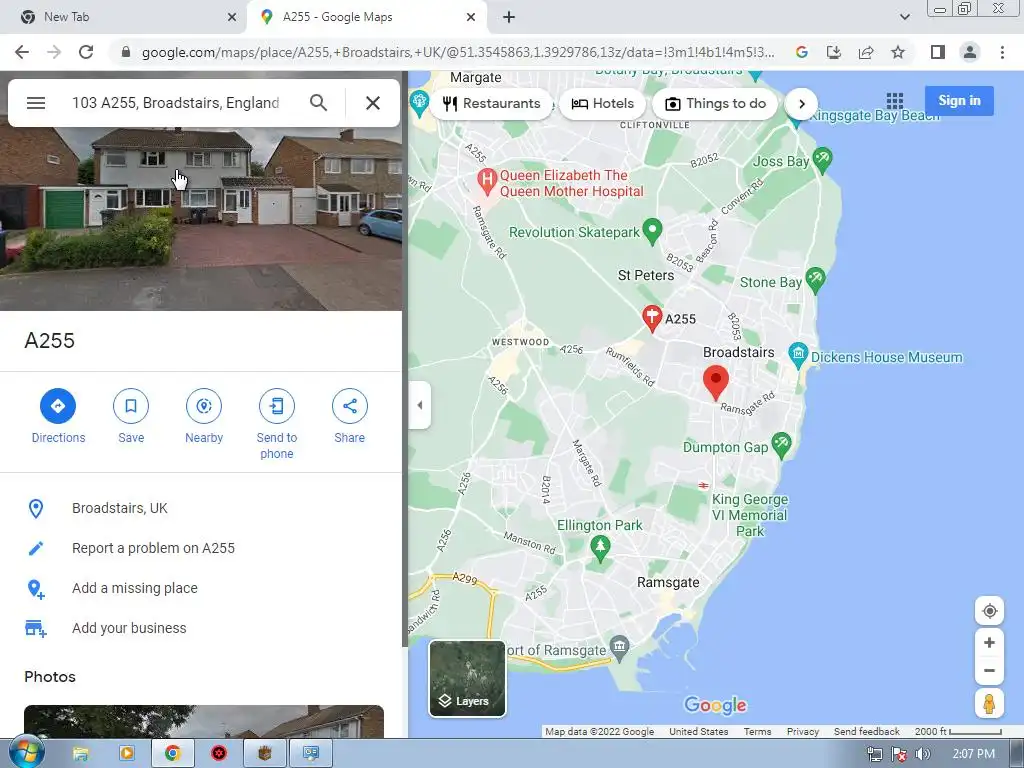1024x768 pixels.
Task: Select Stone Bay beach marker
Action: pos(815,280)
